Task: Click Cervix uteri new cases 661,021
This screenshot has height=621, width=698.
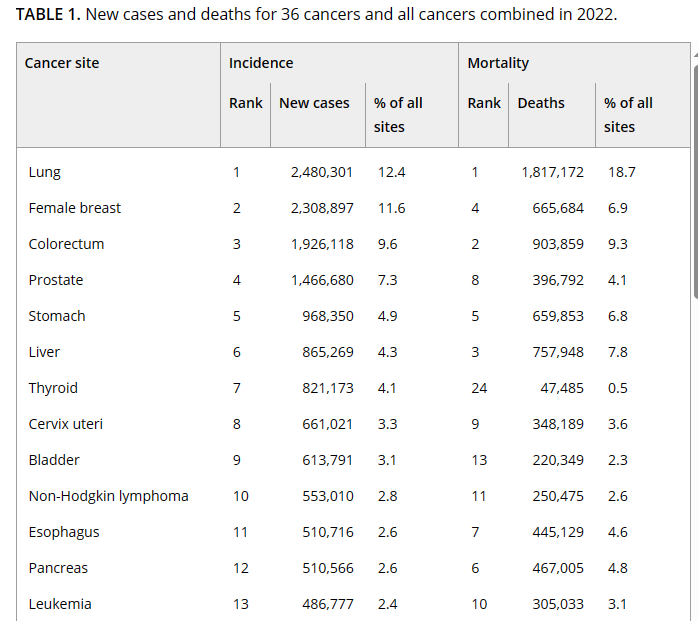Action: (327, 424)
